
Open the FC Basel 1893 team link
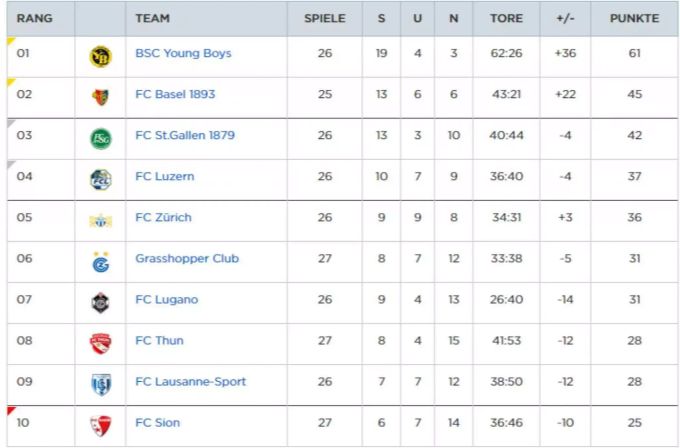click(175, 94)
